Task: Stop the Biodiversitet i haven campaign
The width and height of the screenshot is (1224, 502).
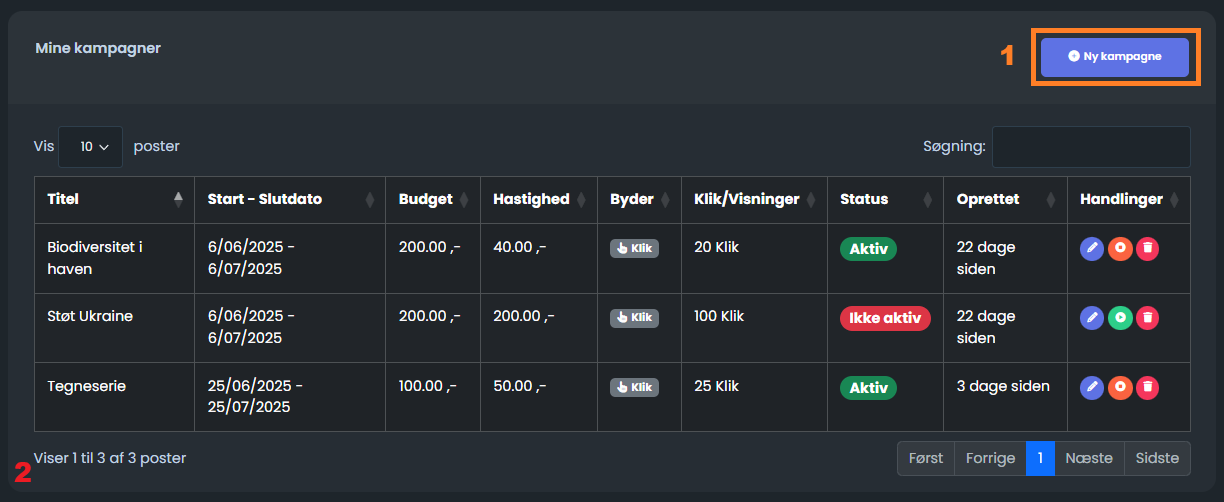Action: (1120, 248)
